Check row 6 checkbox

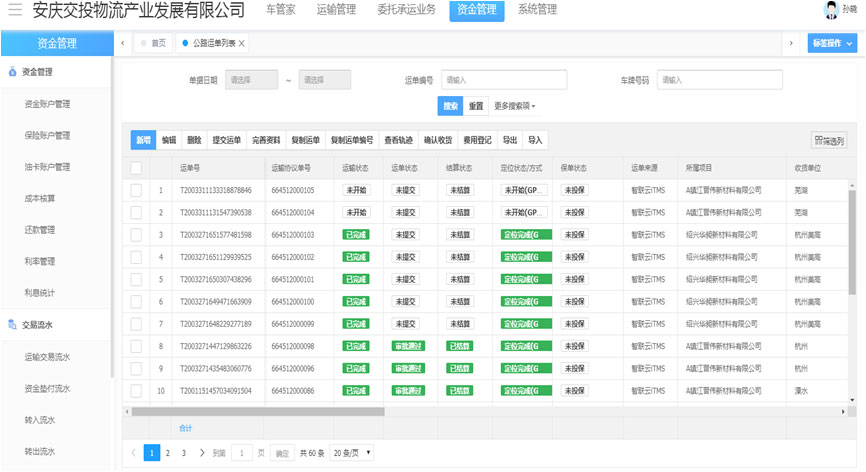pyautogui.click(x=136, y=301)
